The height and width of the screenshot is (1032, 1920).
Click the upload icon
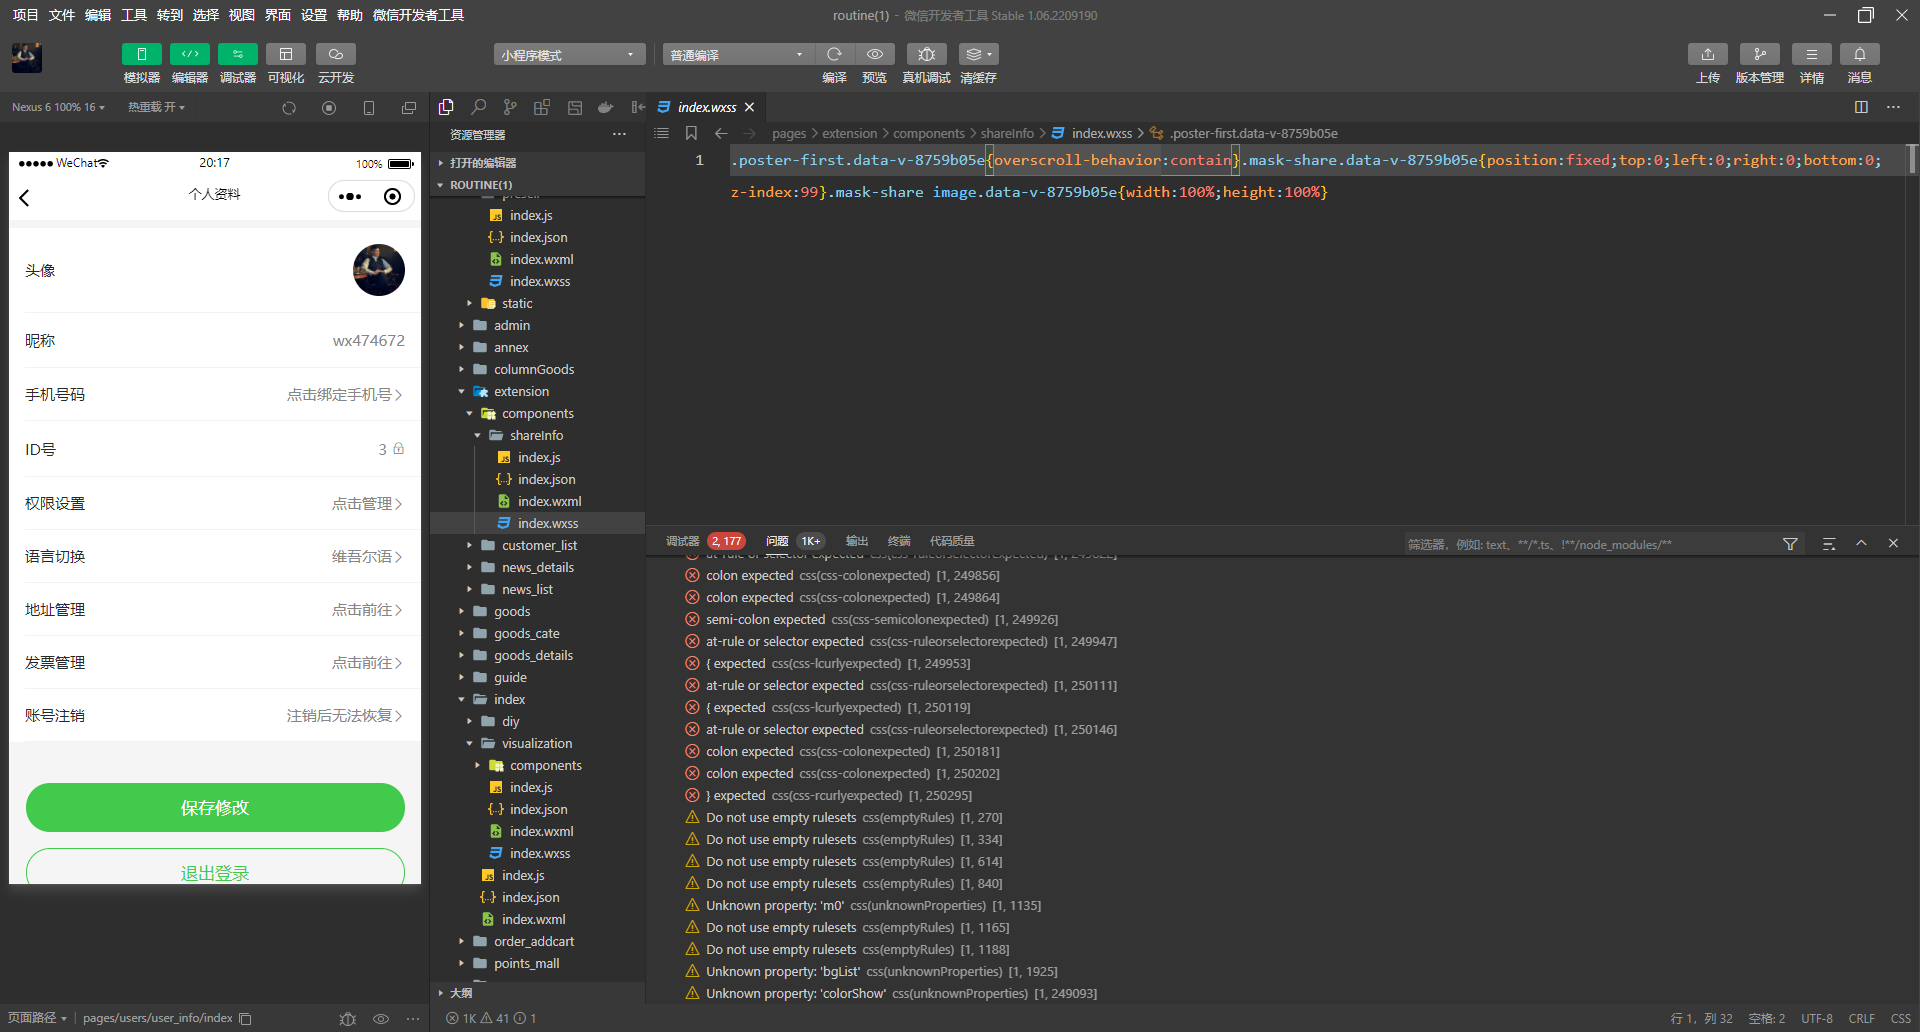click(1708, 54)
